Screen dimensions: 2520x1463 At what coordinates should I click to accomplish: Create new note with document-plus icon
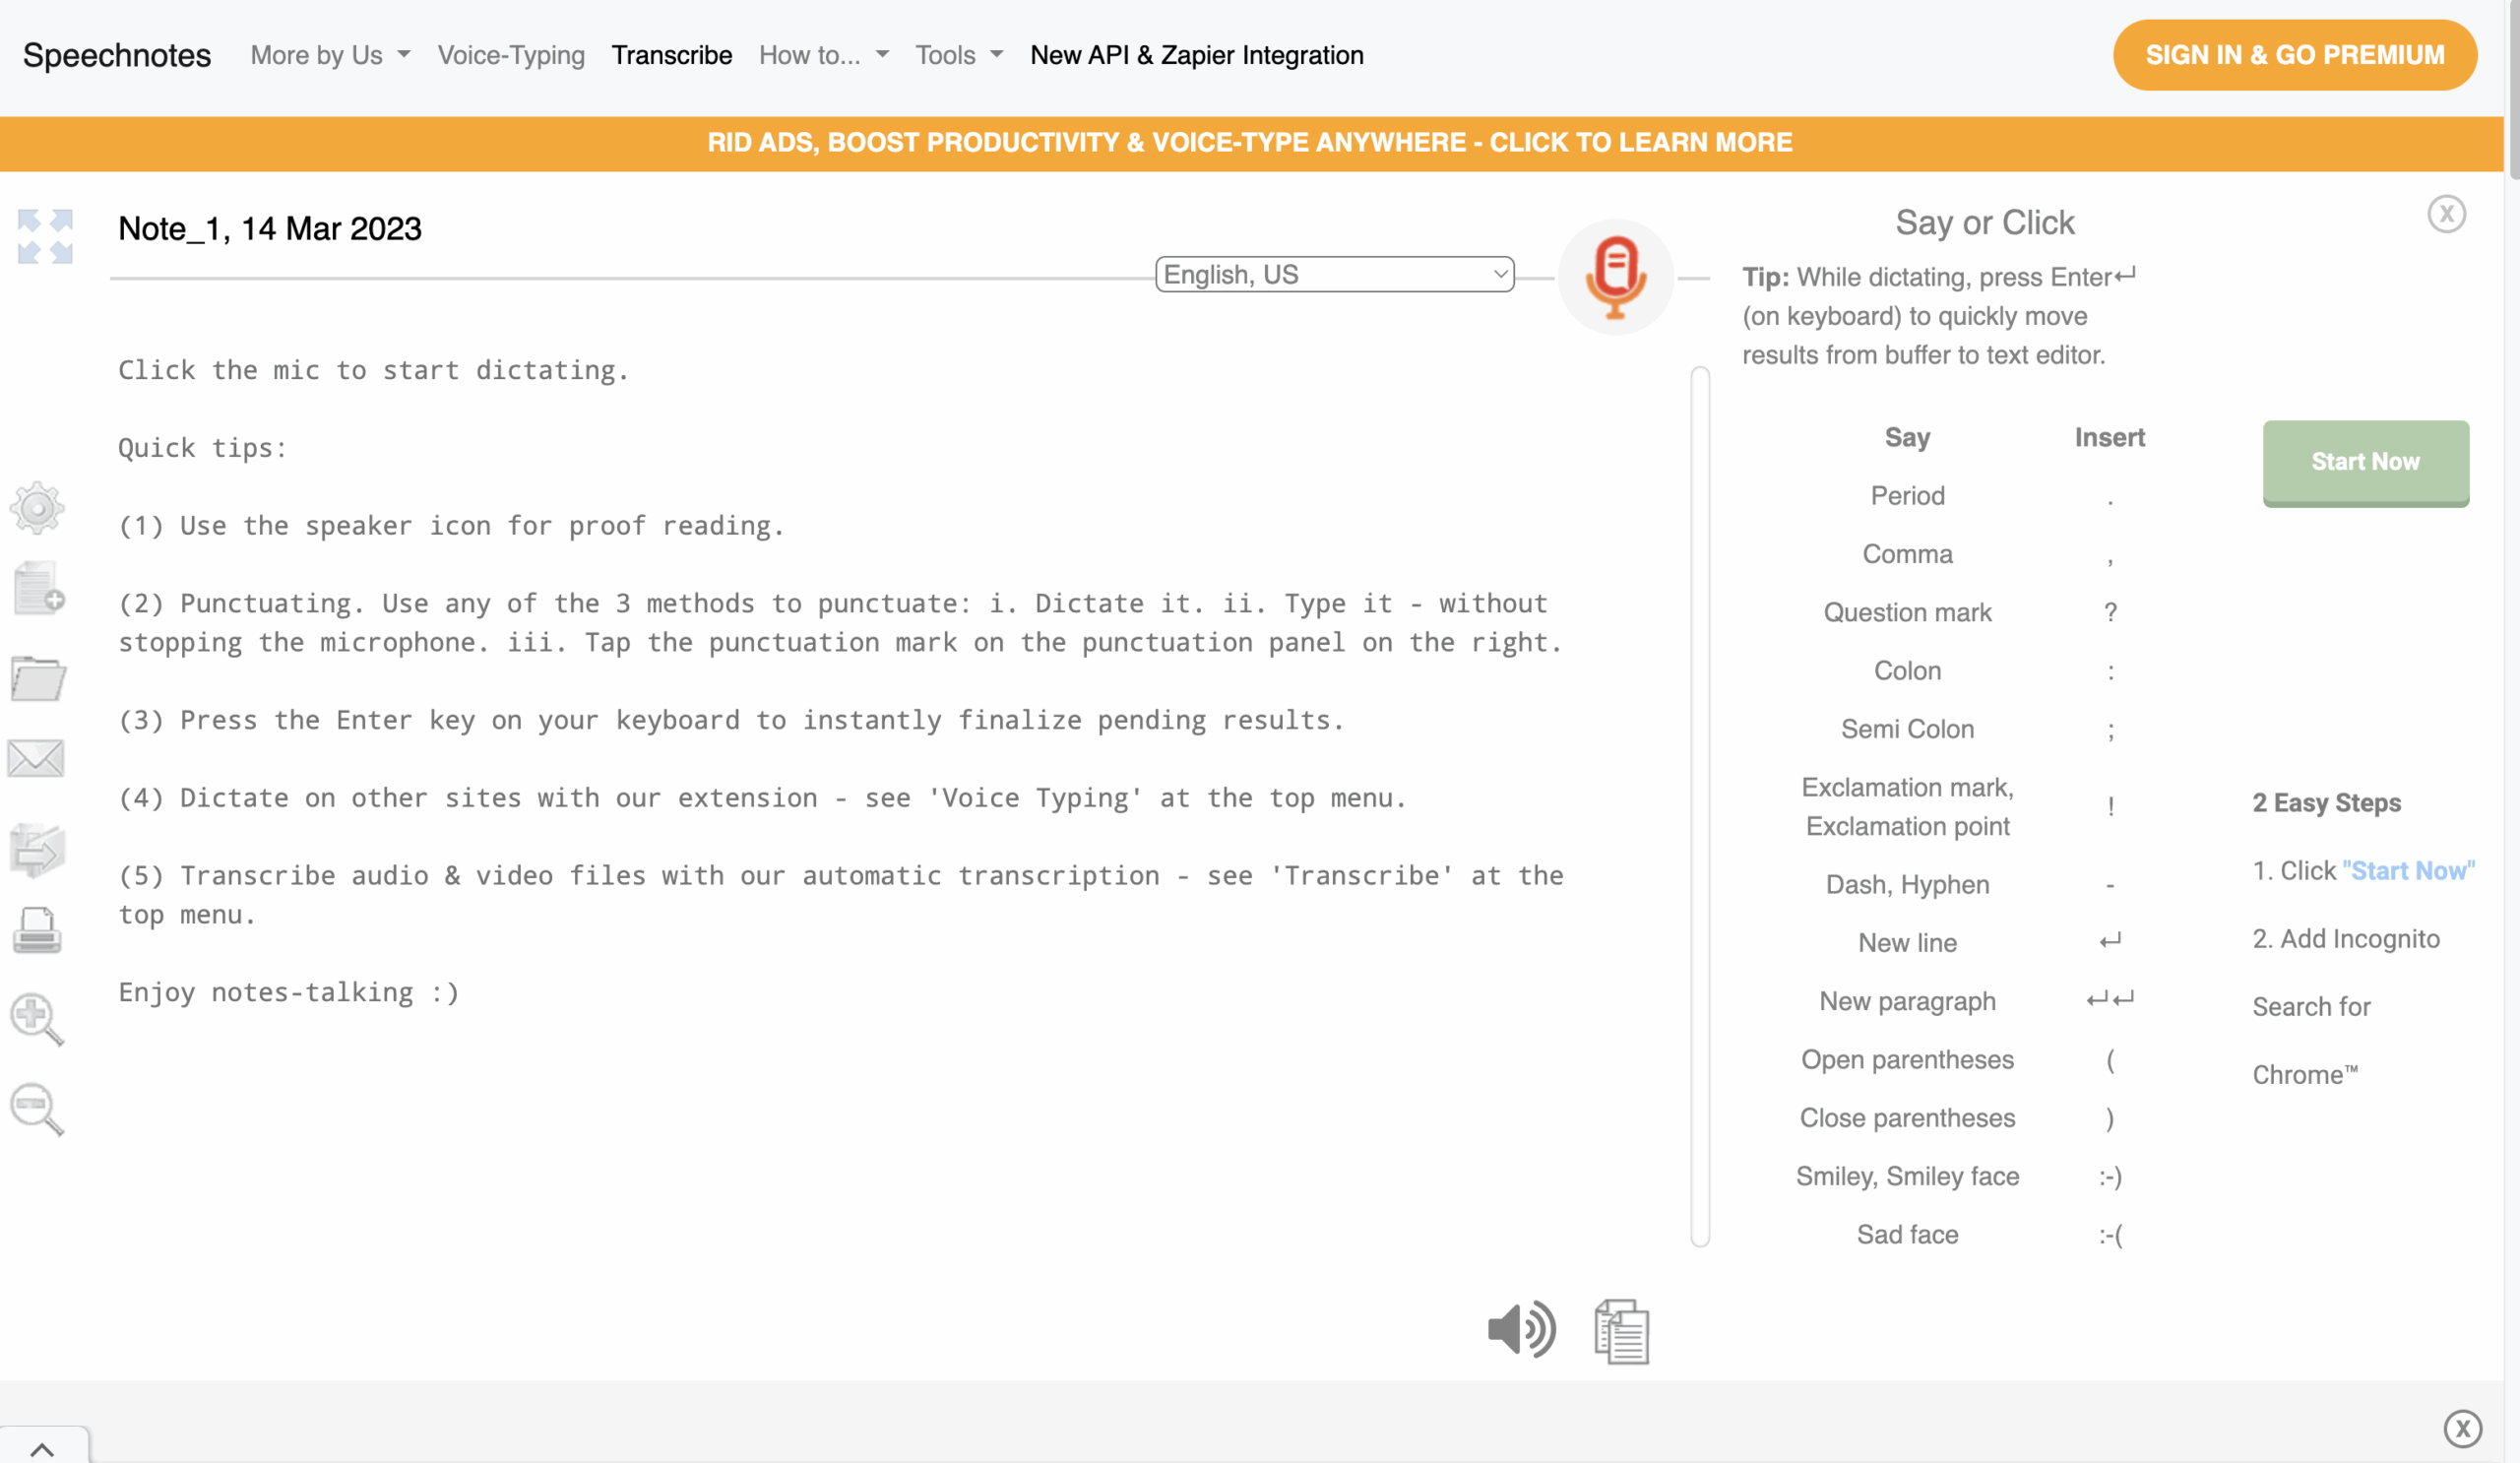coord(39,587)
